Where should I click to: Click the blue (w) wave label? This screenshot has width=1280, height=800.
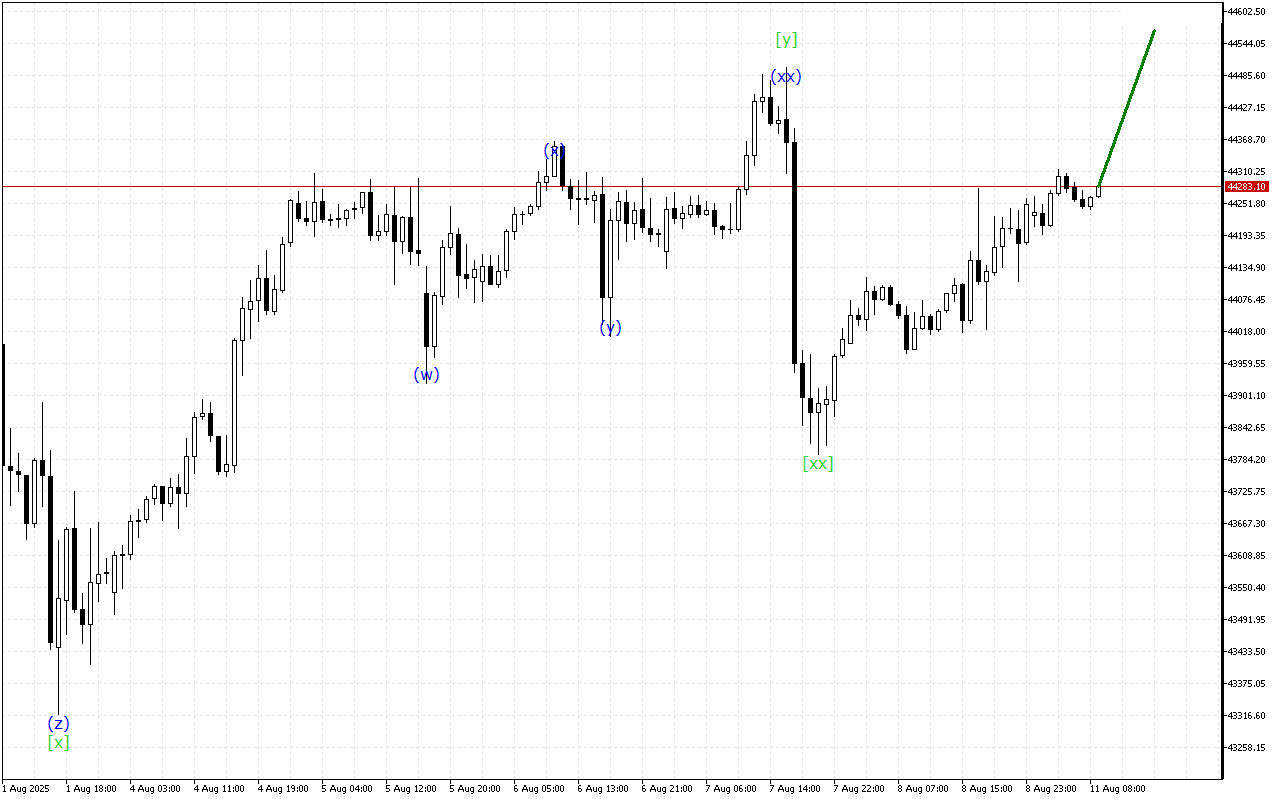(x=426, y=375)
